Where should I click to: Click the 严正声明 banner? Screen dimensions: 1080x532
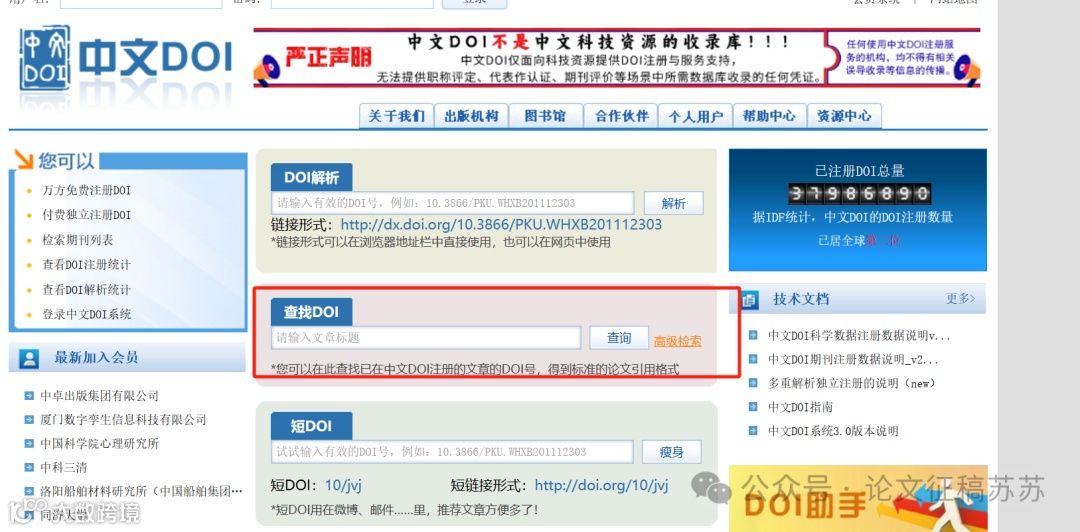(616, 58)
